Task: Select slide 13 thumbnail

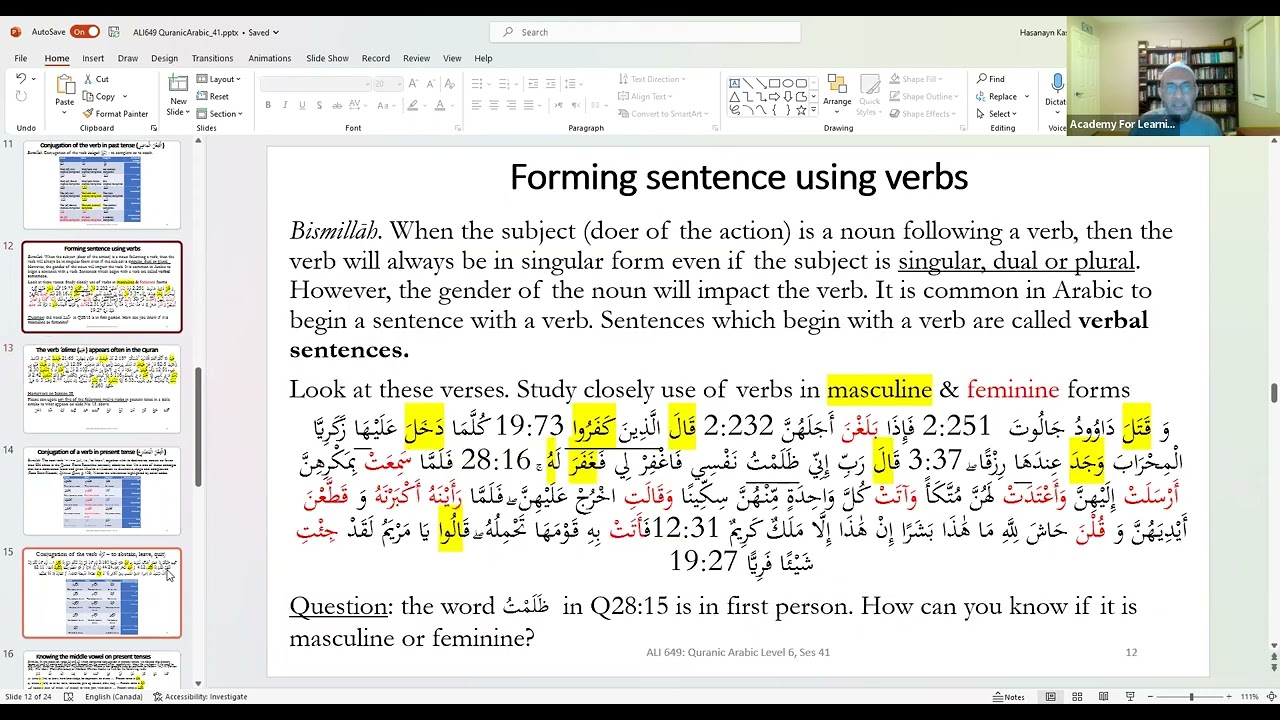Action: point(102,388)
